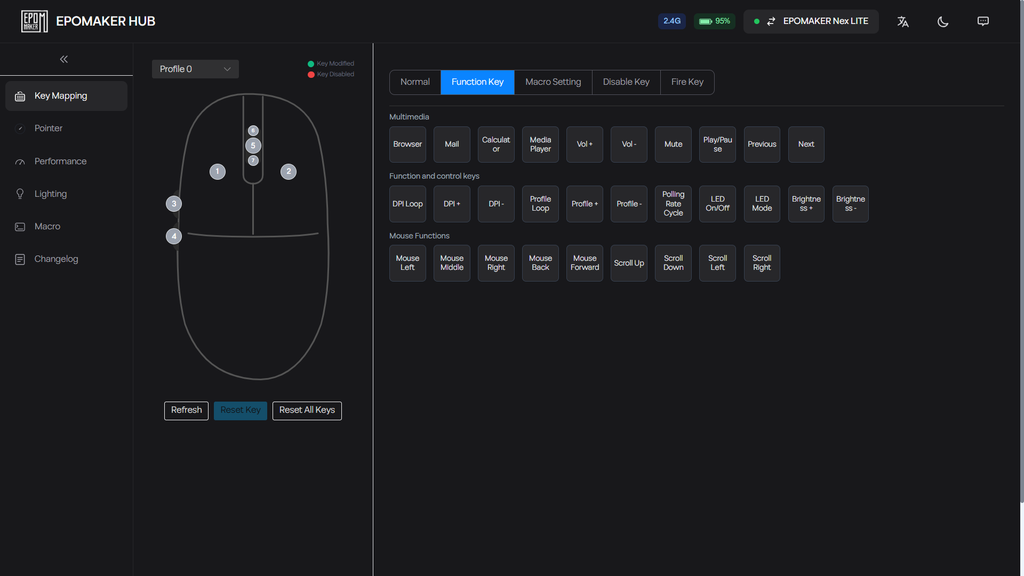Image resolution: width=1024 pixels, height=576 pixels.
Task: Assign the Browser multimedia function
Action: tap(408, 144)
